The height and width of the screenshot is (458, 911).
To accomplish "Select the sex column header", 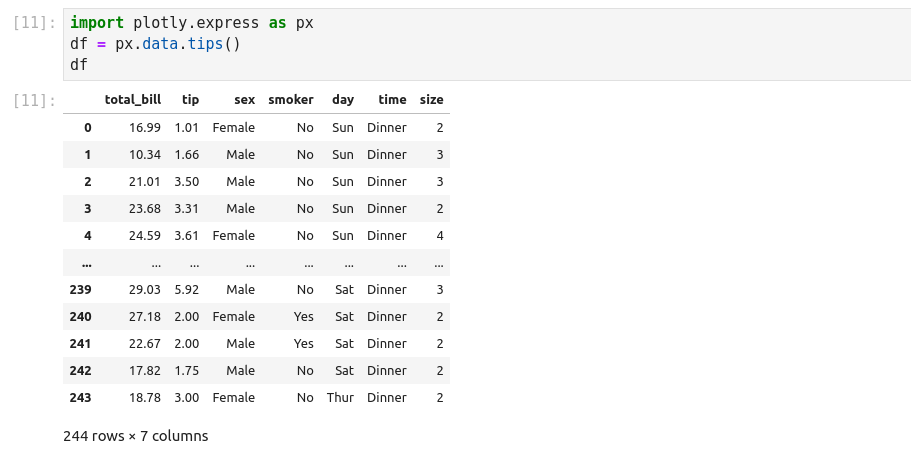I will point(244,100).
